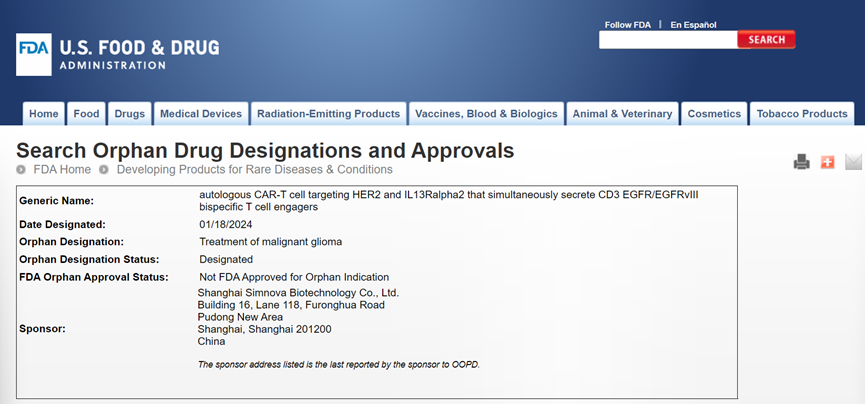This screenshot has width=865, height=404.
Task: Click the red plus share icon
Action: [827, 162]
